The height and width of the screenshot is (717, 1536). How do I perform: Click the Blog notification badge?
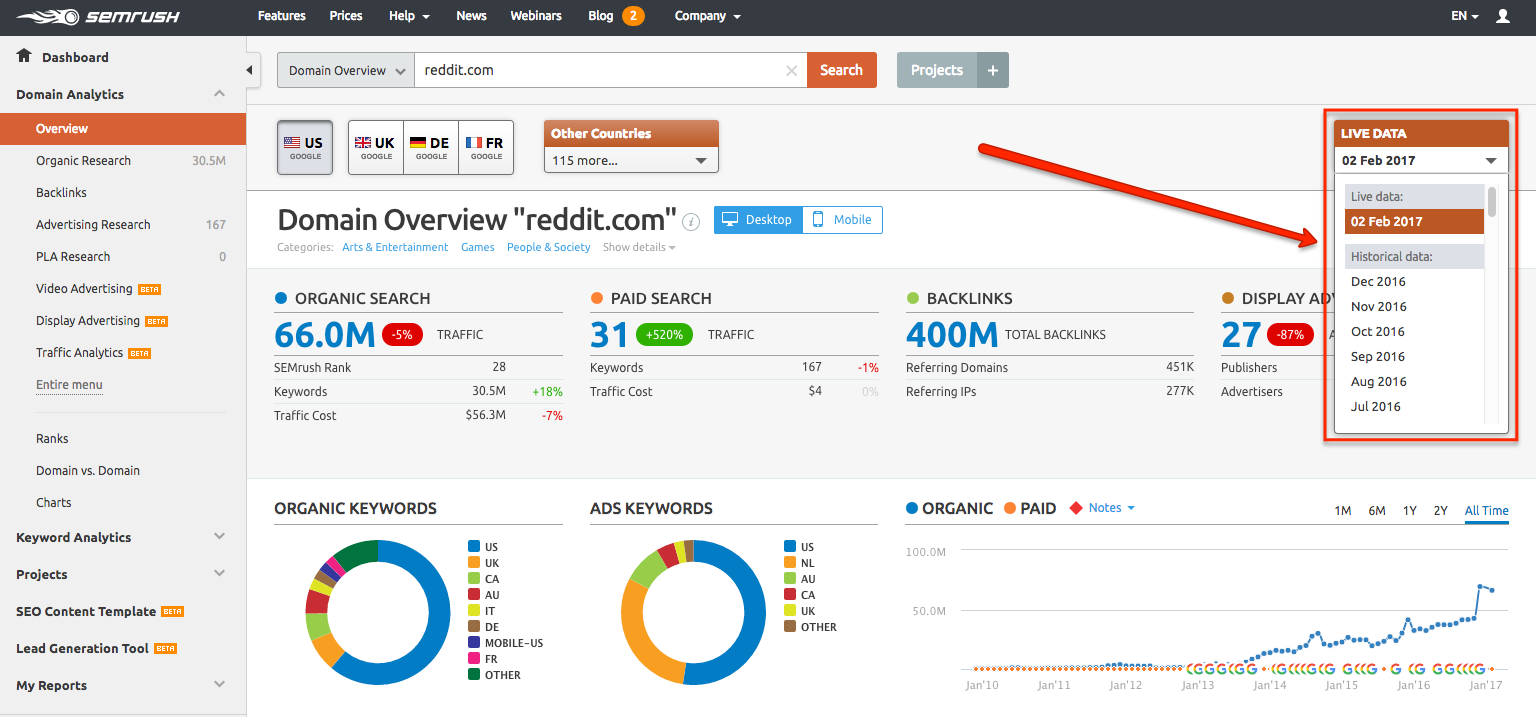633,16
